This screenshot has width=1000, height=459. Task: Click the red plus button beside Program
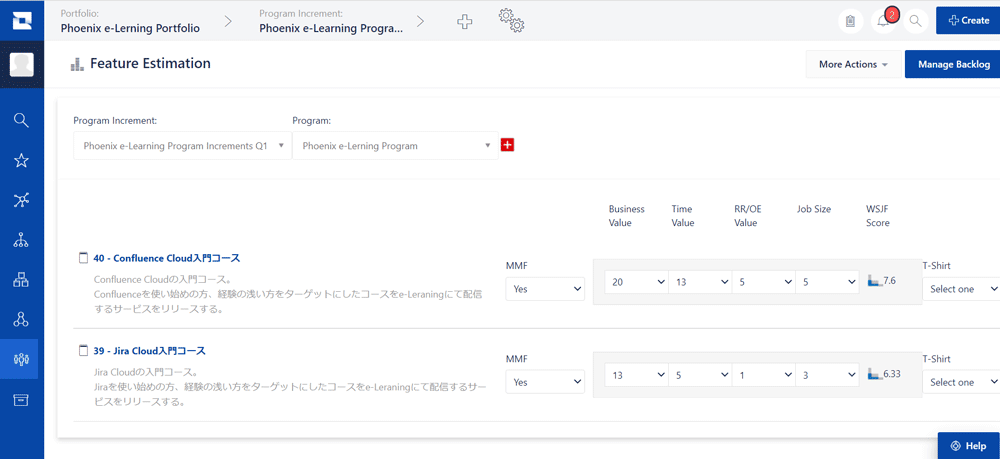tap(508, 145)
